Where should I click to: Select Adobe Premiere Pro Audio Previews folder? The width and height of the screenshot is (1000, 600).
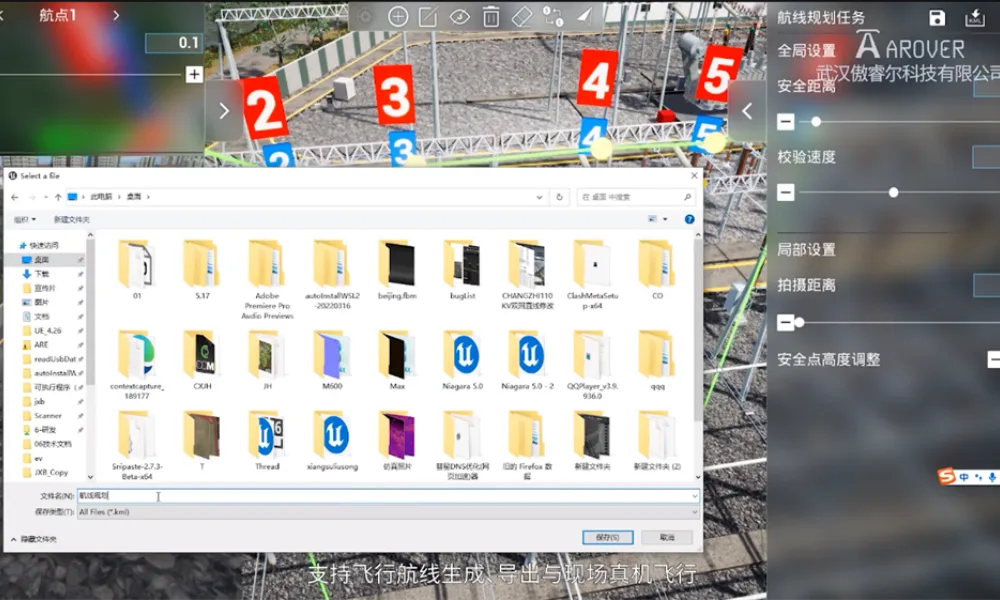pyautogui.click(x=267, y=279)
